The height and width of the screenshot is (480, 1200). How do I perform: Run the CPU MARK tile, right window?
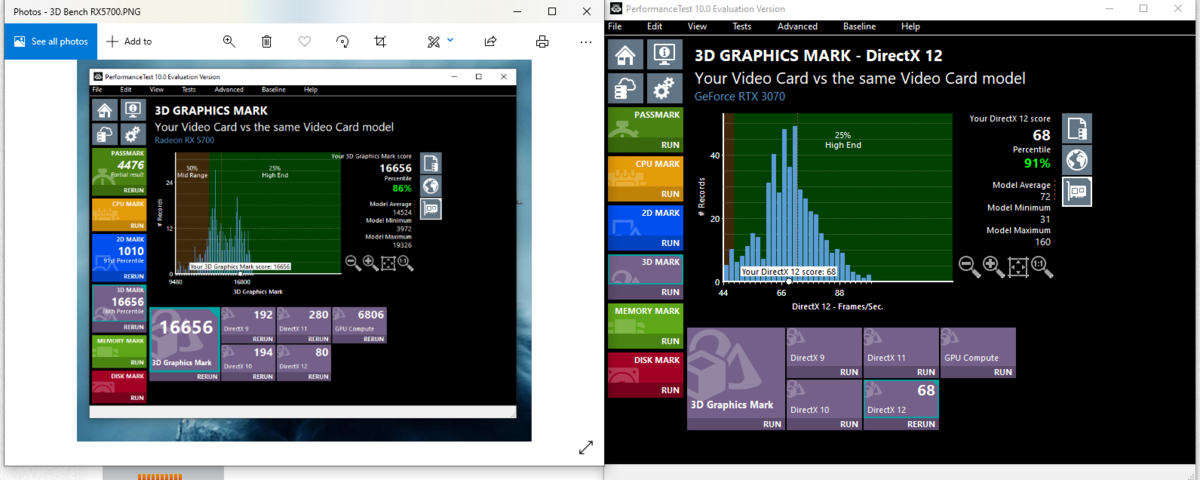[645, 179]
